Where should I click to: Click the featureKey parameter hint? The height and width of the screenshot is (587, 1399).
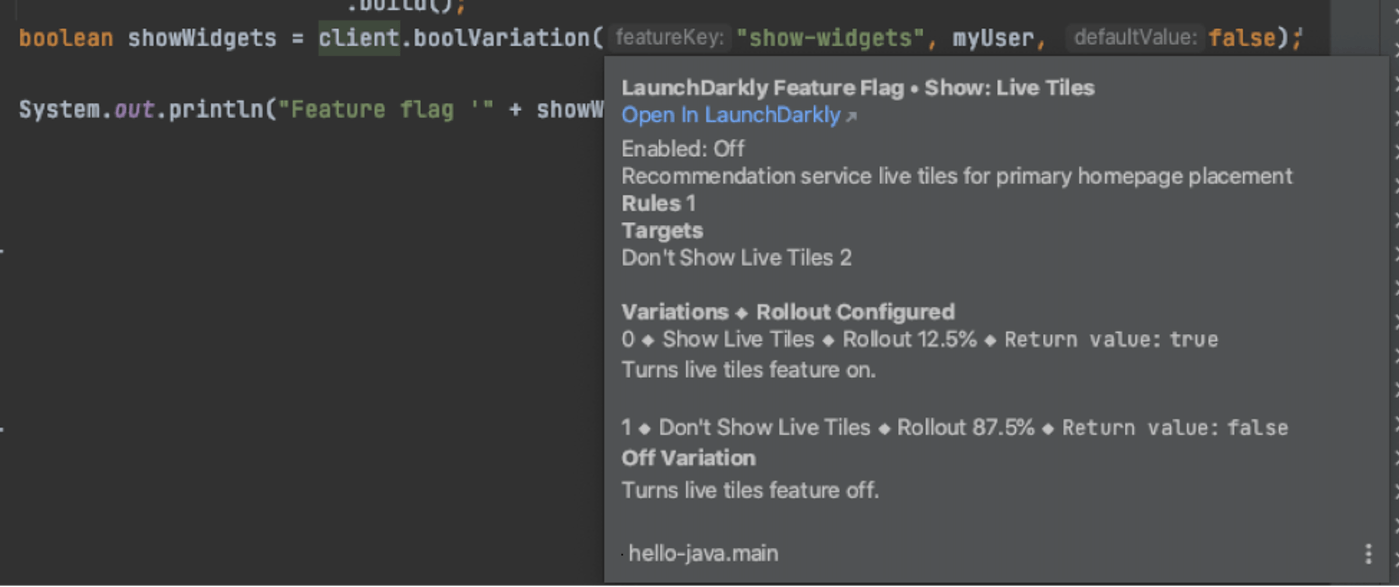(x=669, y=38)
